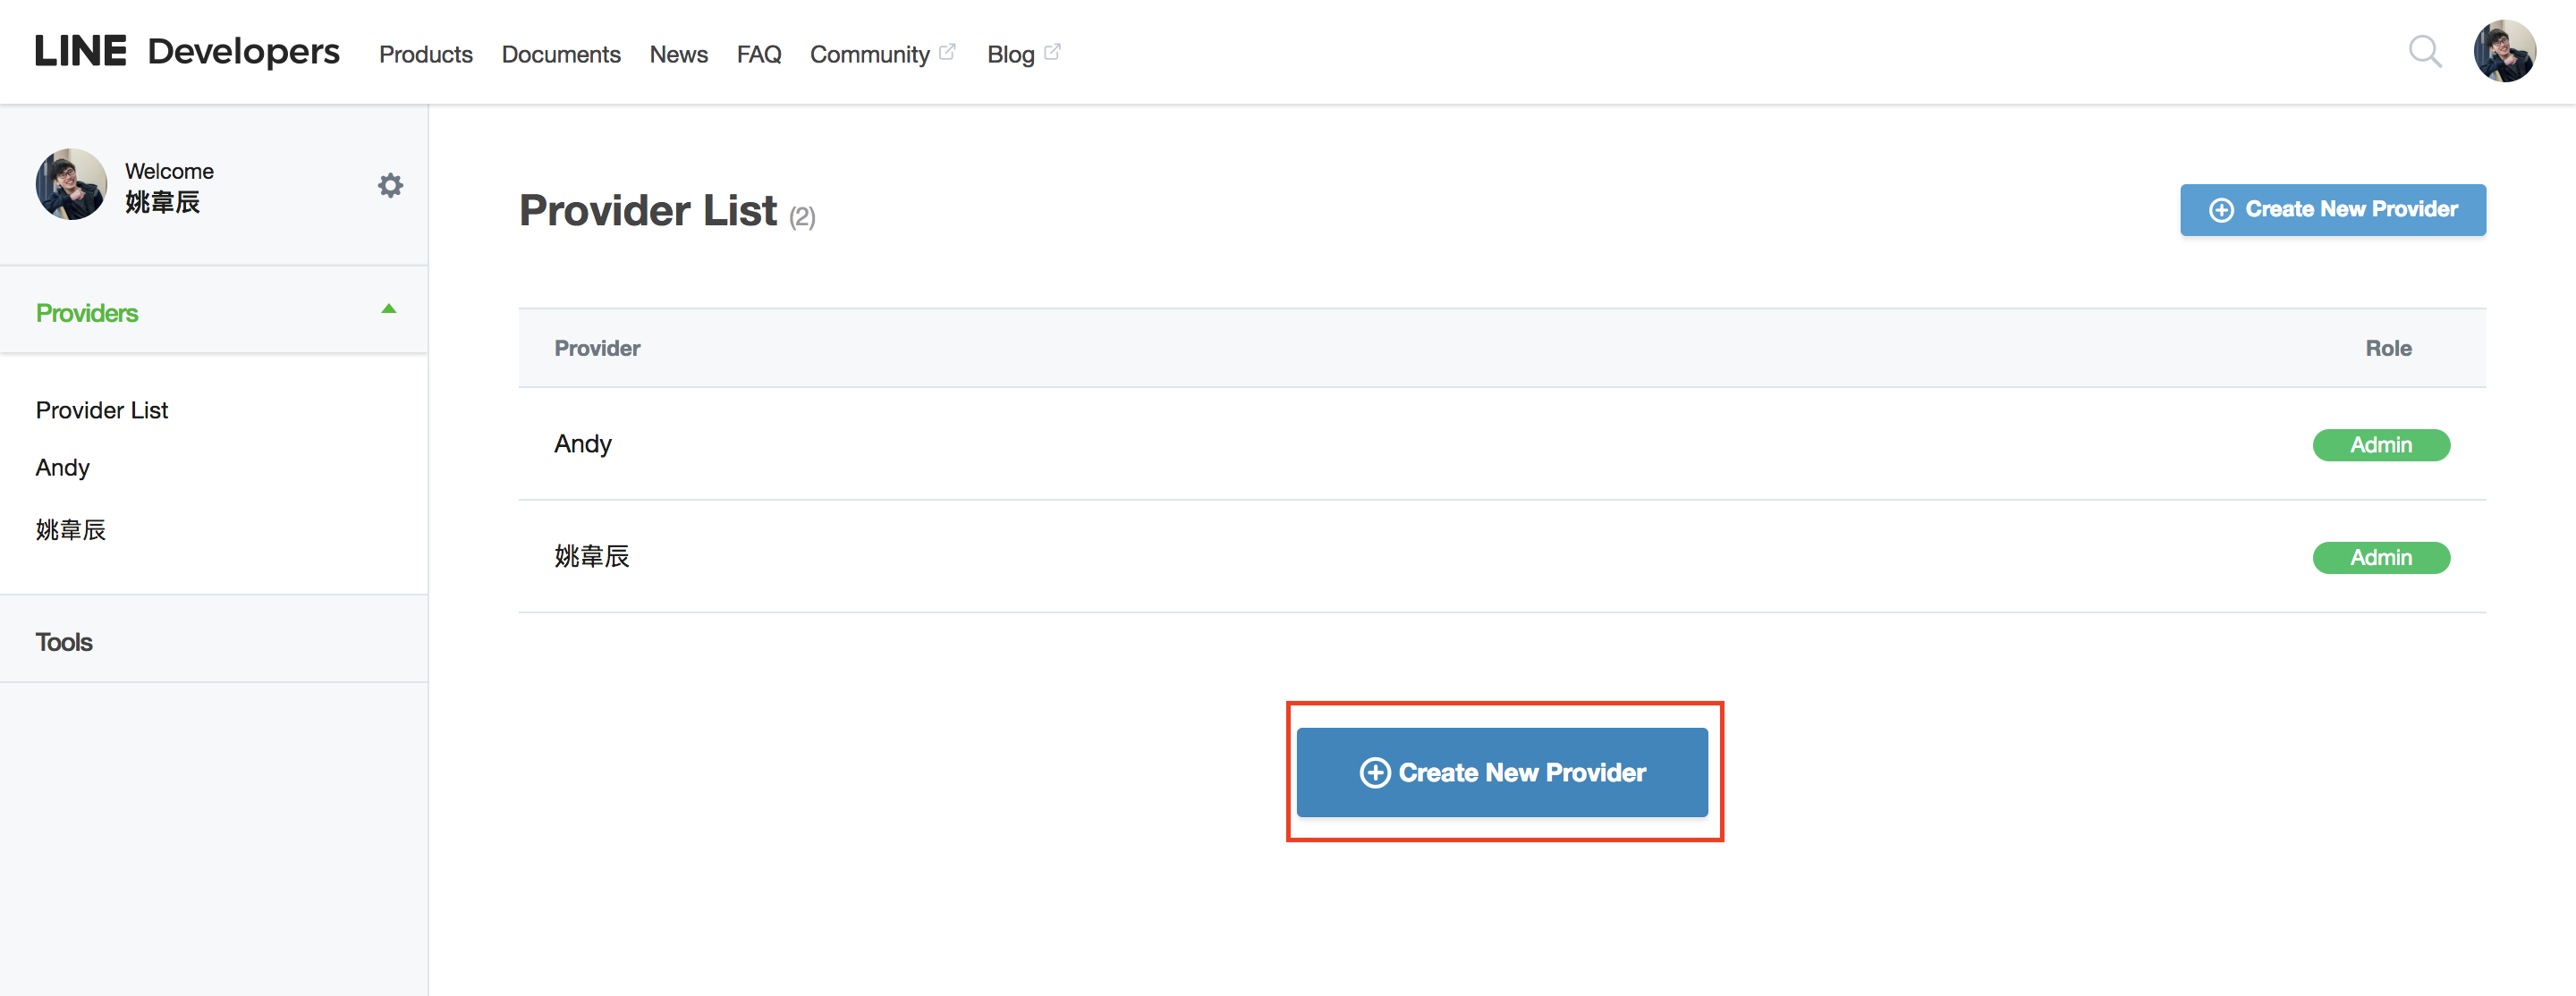Click the LINE Developers logo
Screen dimensions: 2576x996
click(x=187, y=51)
